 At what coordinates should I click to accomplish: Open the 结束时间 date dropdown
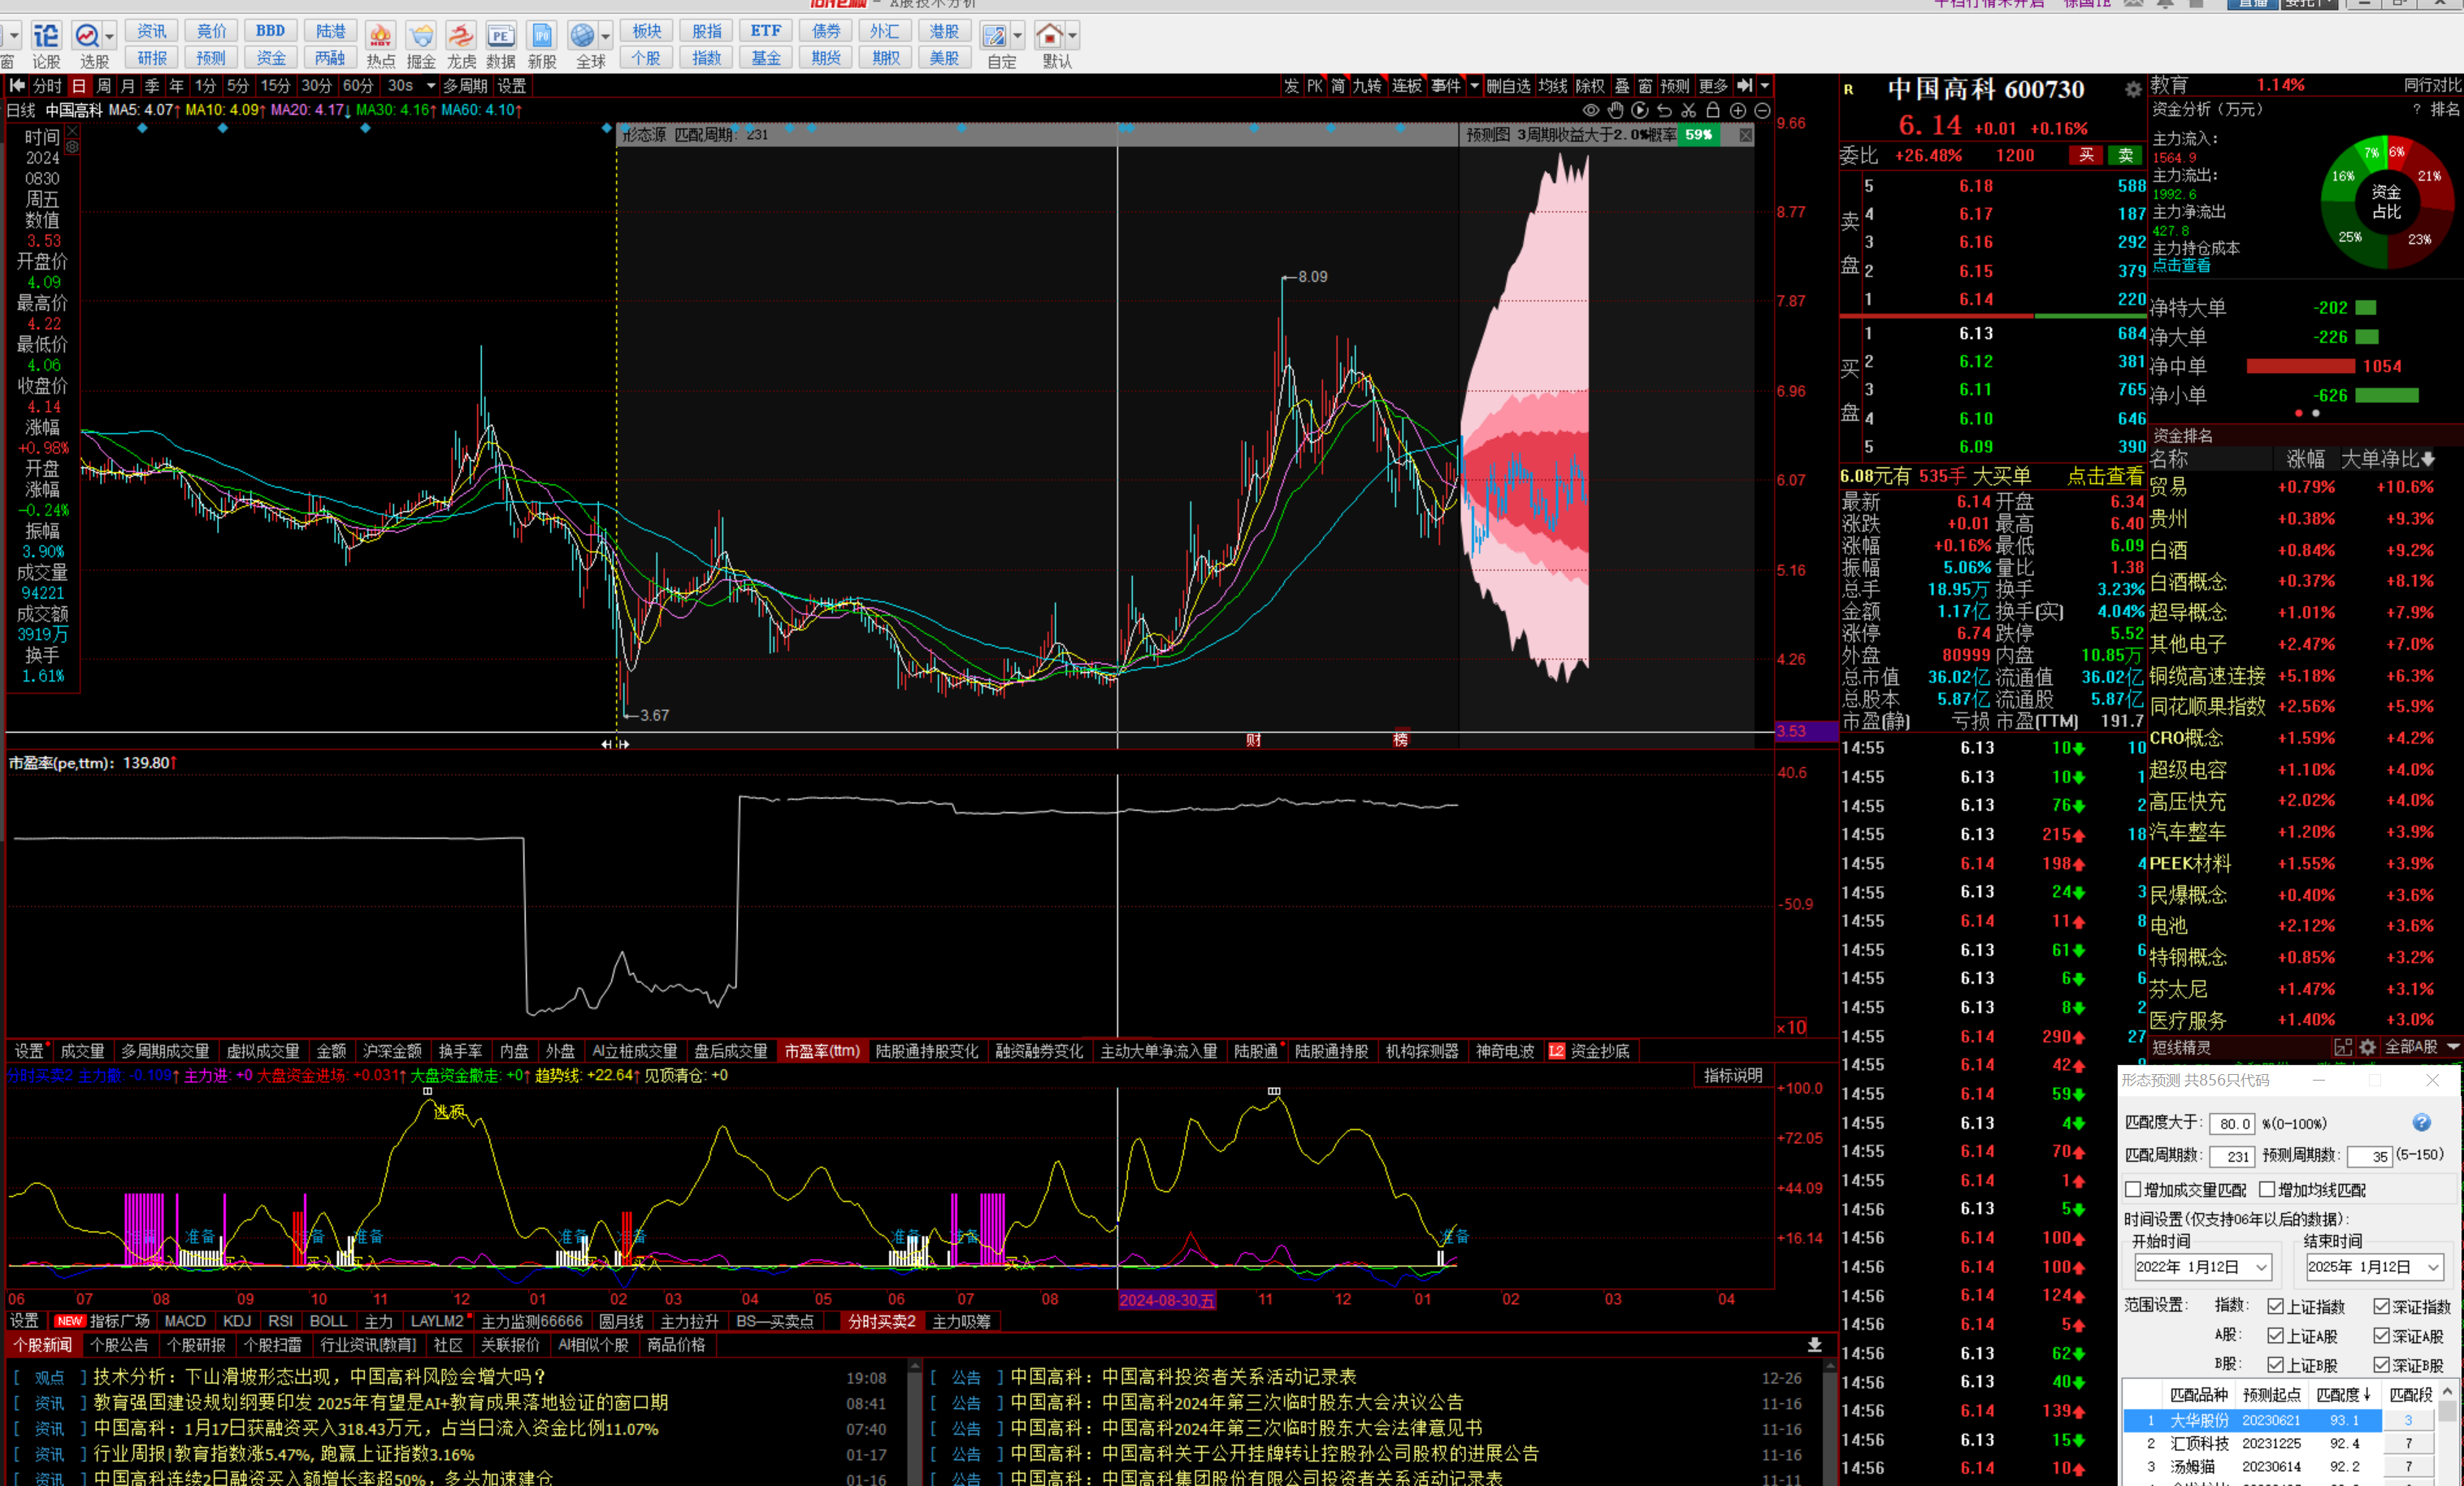pos(2433,1267)
